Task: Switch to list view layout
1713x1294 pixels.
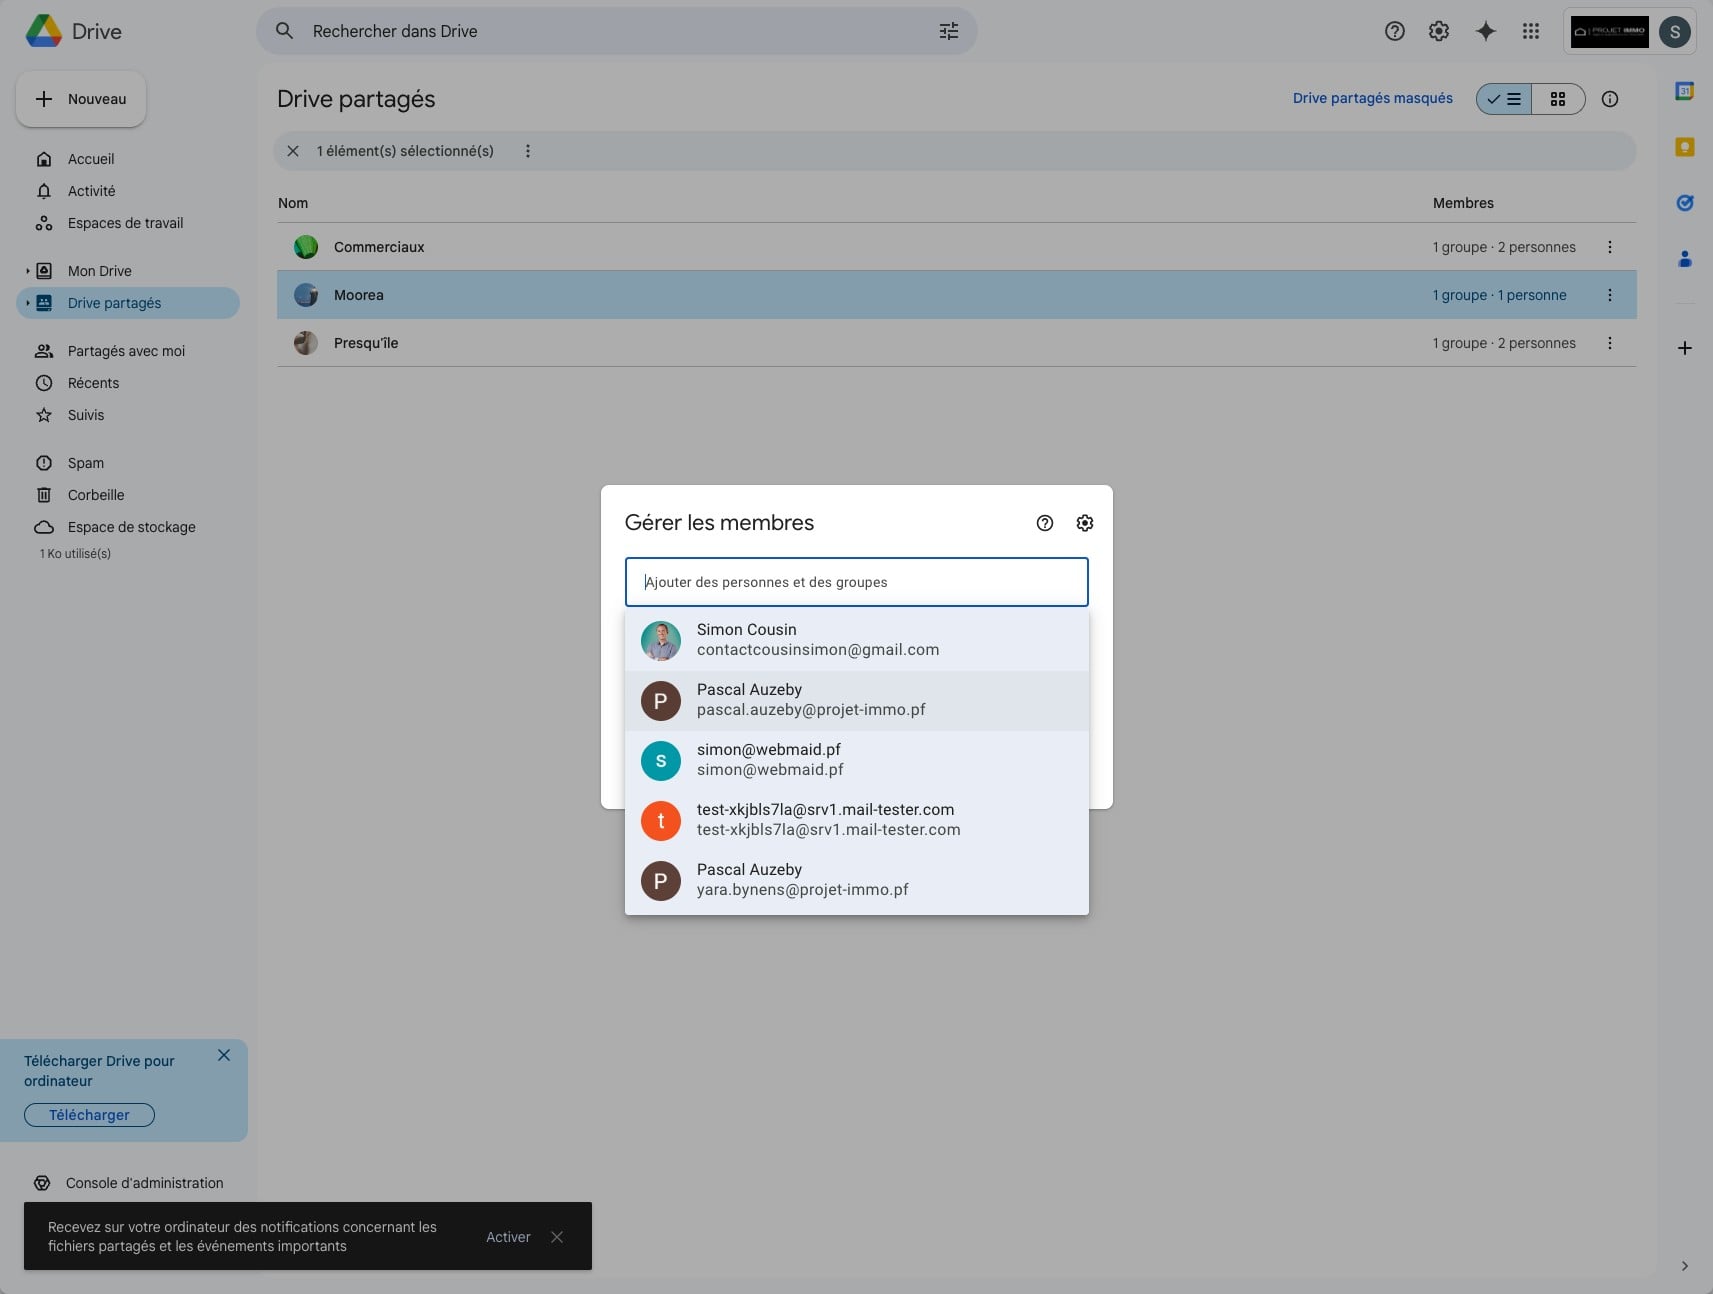Action: 1504,99
